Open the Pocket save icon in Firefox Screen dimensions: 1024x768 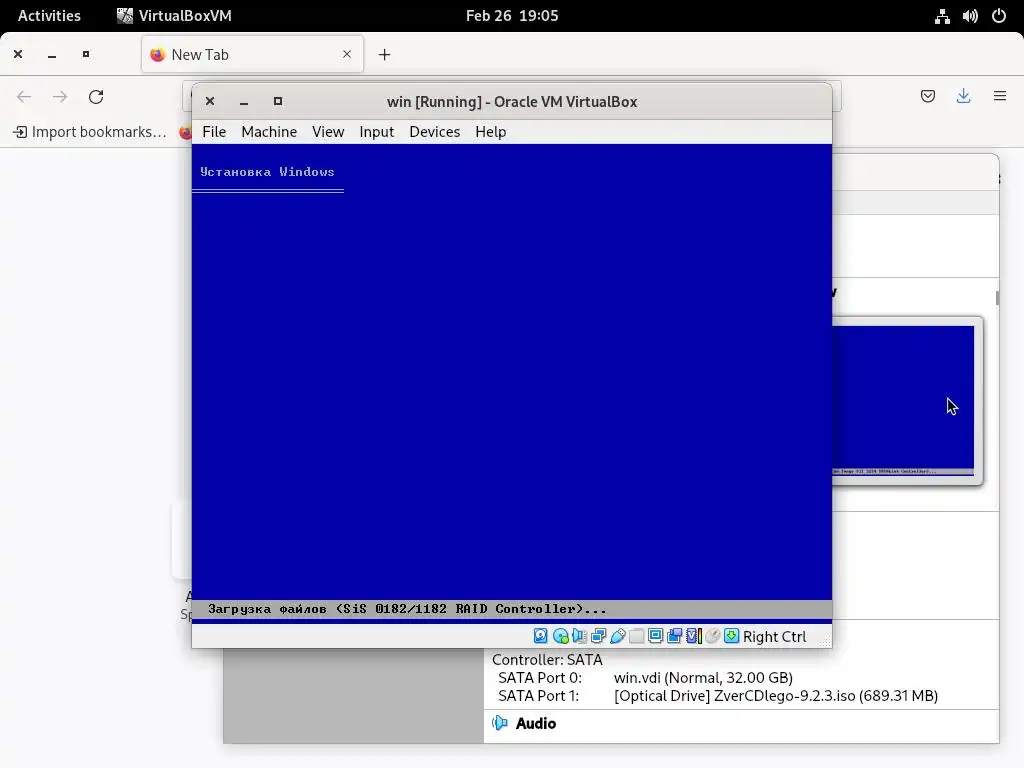click(928, 97)
